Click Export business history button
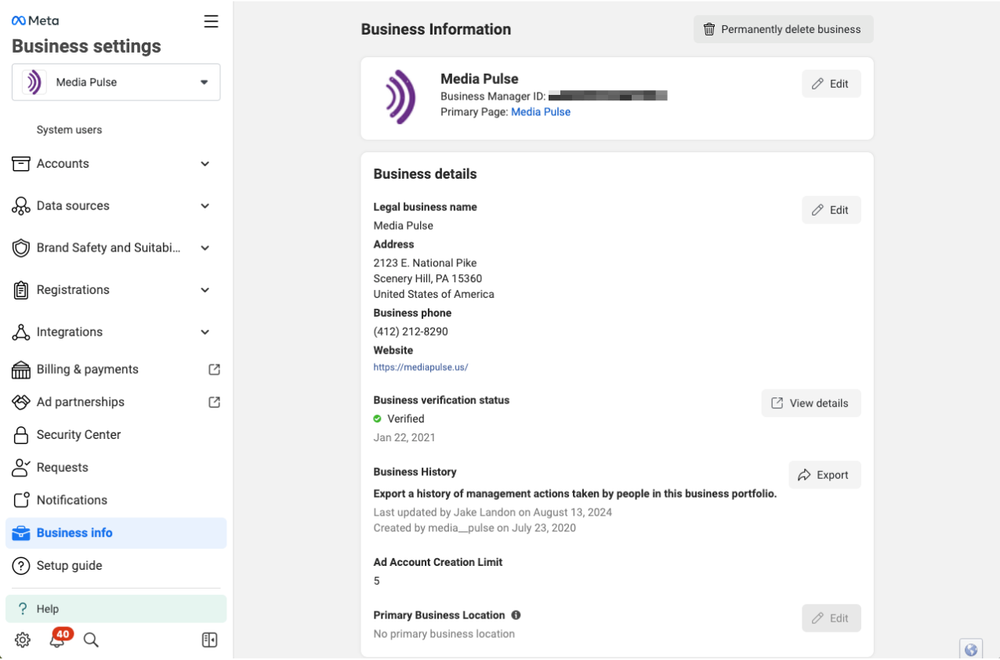 (825, 475)
